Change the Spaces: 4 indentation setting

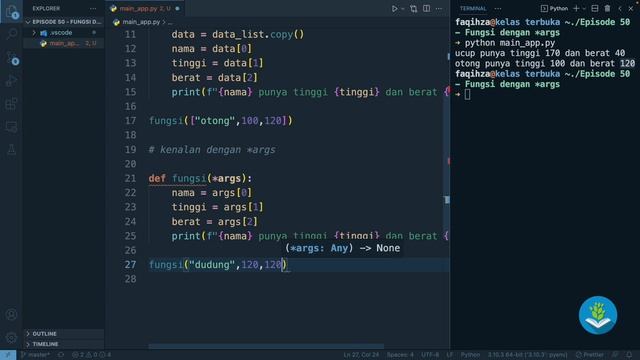click(x=400, y=355)
